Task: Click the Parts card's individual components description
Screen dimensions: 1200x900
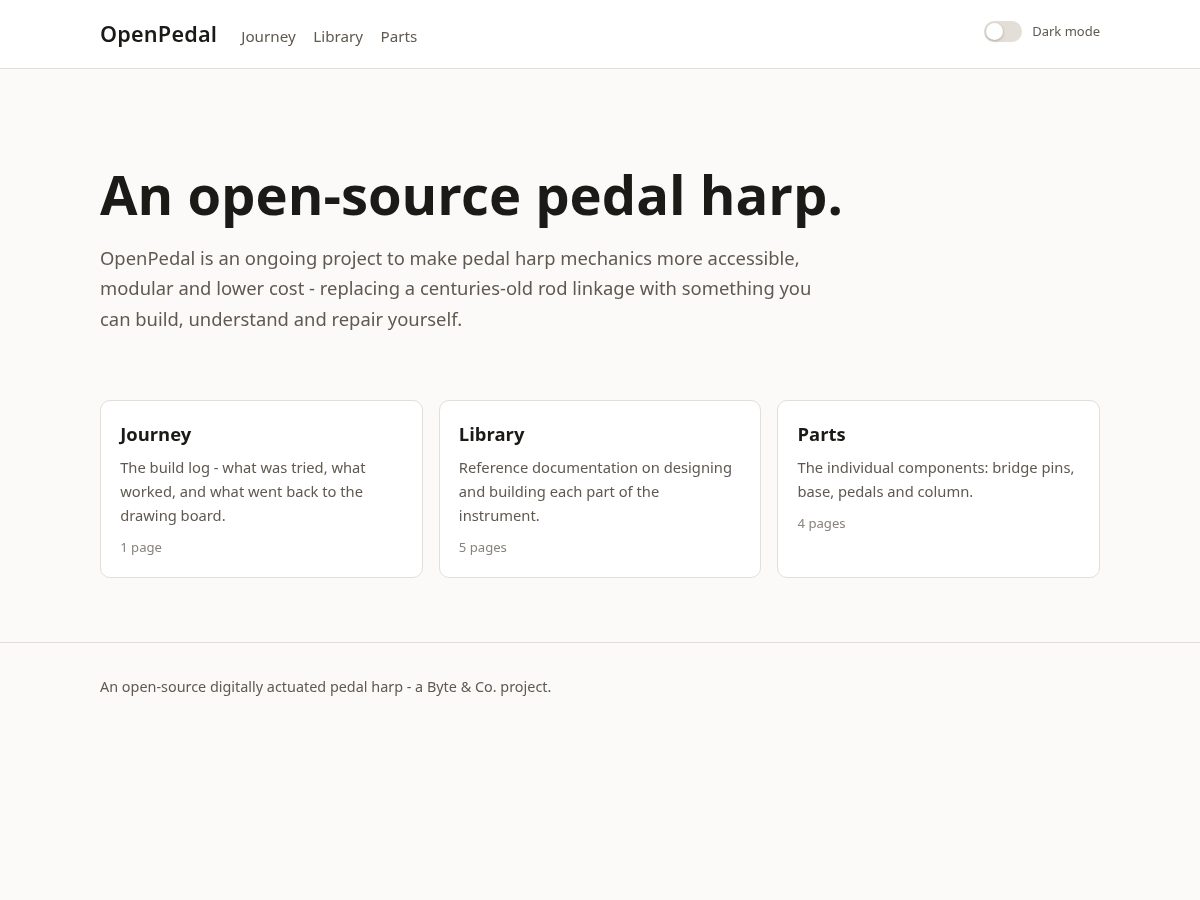Action: click(936, 480)
